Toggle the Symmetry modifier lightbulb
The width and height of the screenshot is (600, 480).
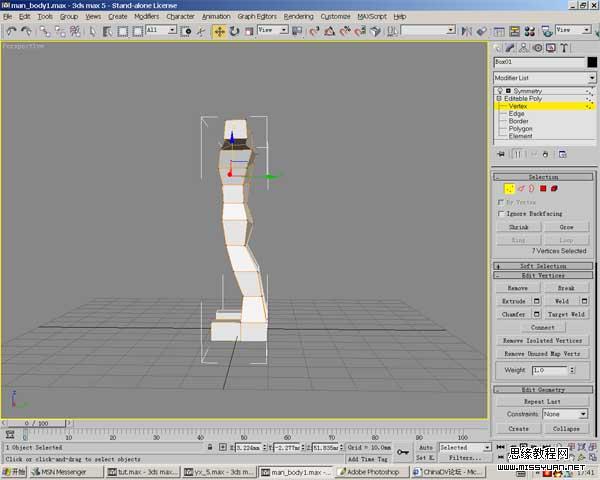pyautogui.click(x=500, y=91)
